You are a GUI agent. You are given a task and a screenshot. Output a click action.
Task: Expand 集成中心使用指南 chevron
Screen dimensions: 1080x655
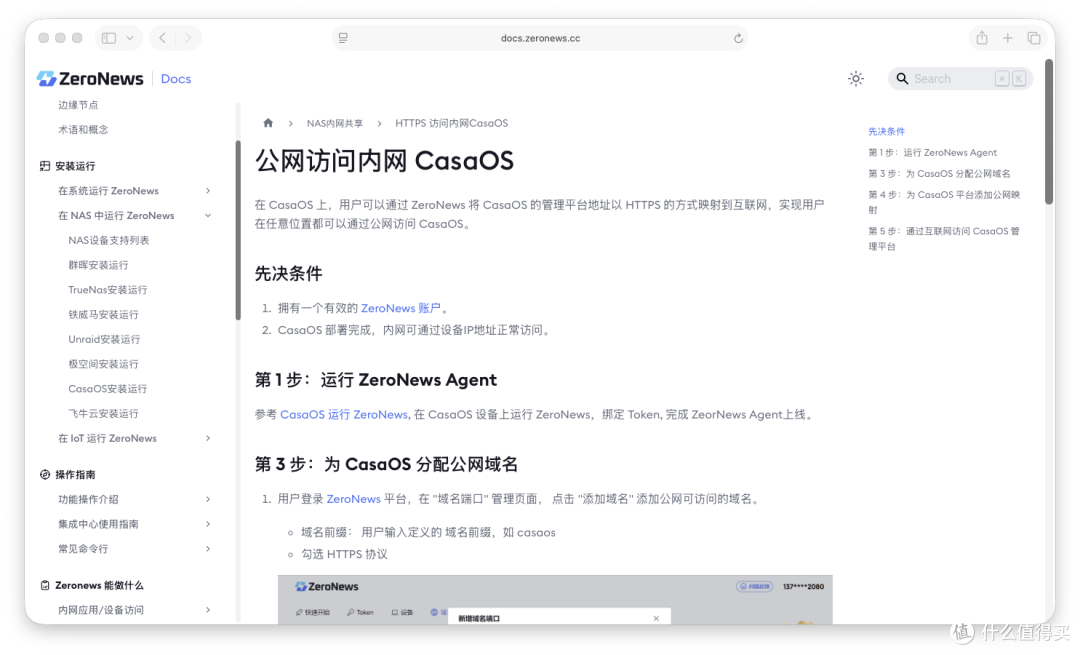coord(208,524)
